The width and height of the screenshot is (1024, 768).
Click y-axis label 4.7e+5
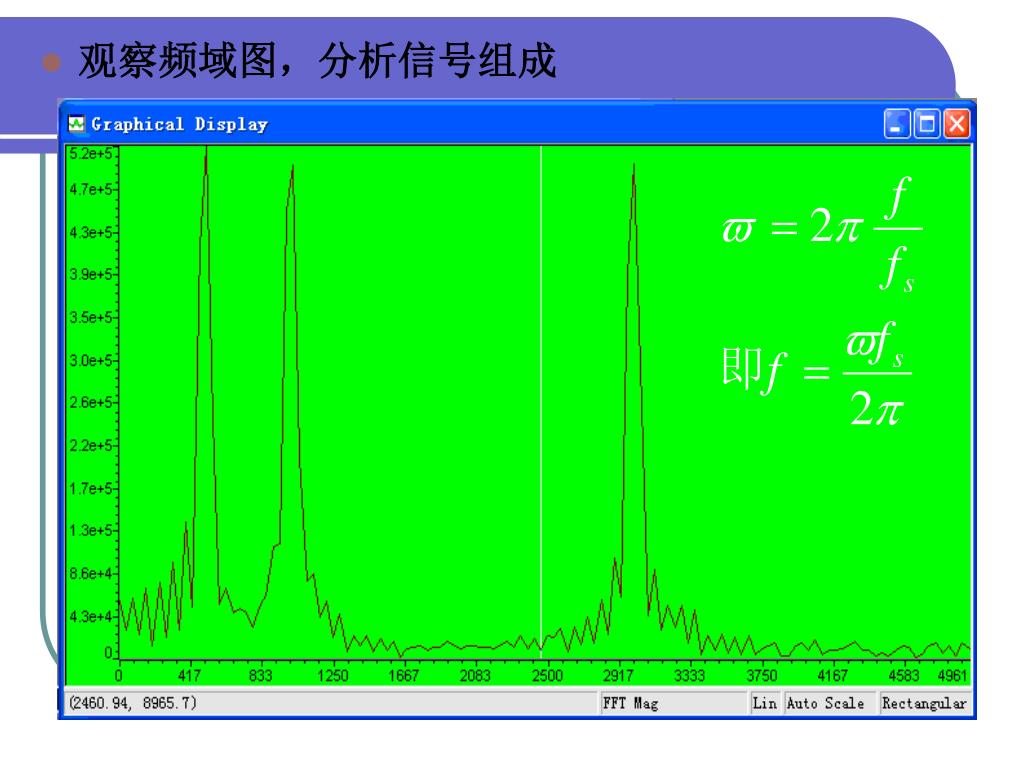[x=91, y=189]
